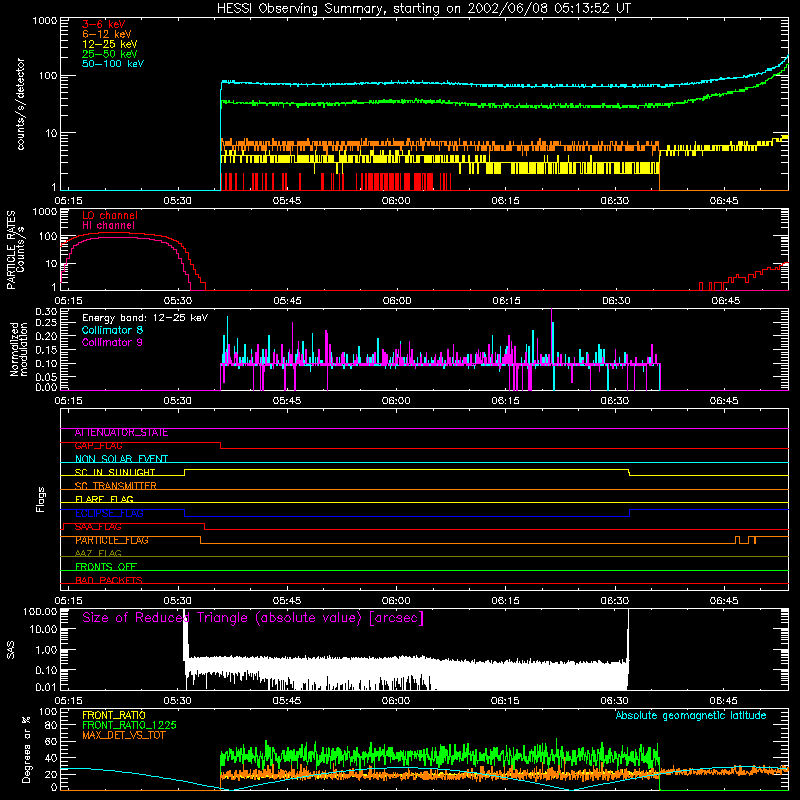Click the MAX_DET_VS_TOT legend label
Viewport: 800px width, 800px height.
point(124,735)
